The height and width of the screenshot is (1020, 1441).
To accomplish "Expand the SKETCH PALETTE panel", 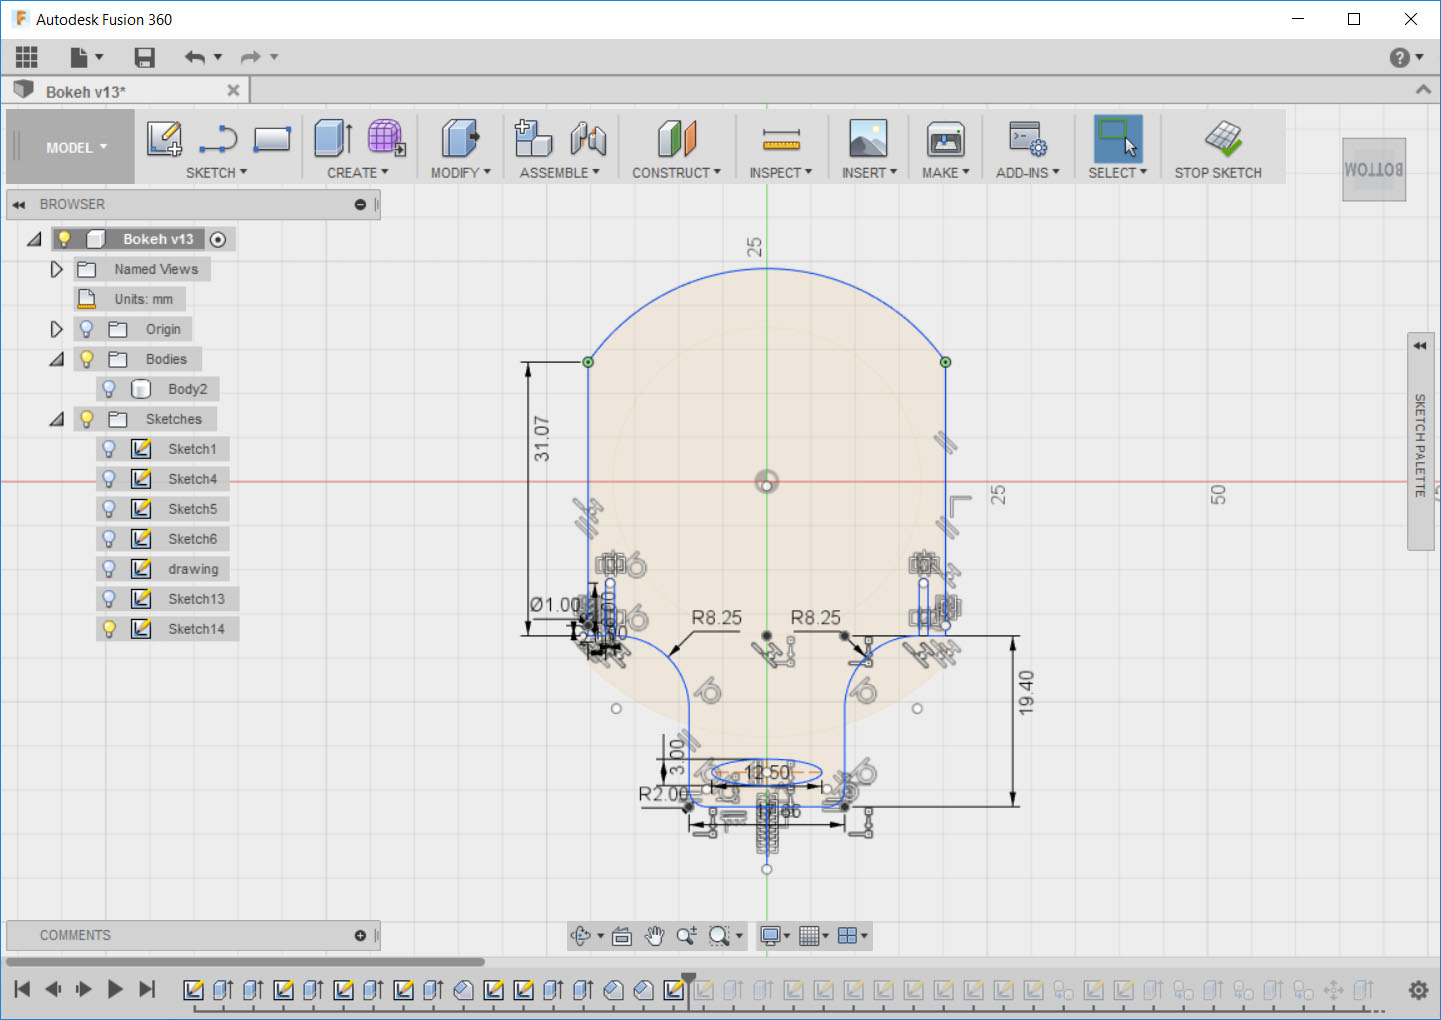I will click(1420, 345).
